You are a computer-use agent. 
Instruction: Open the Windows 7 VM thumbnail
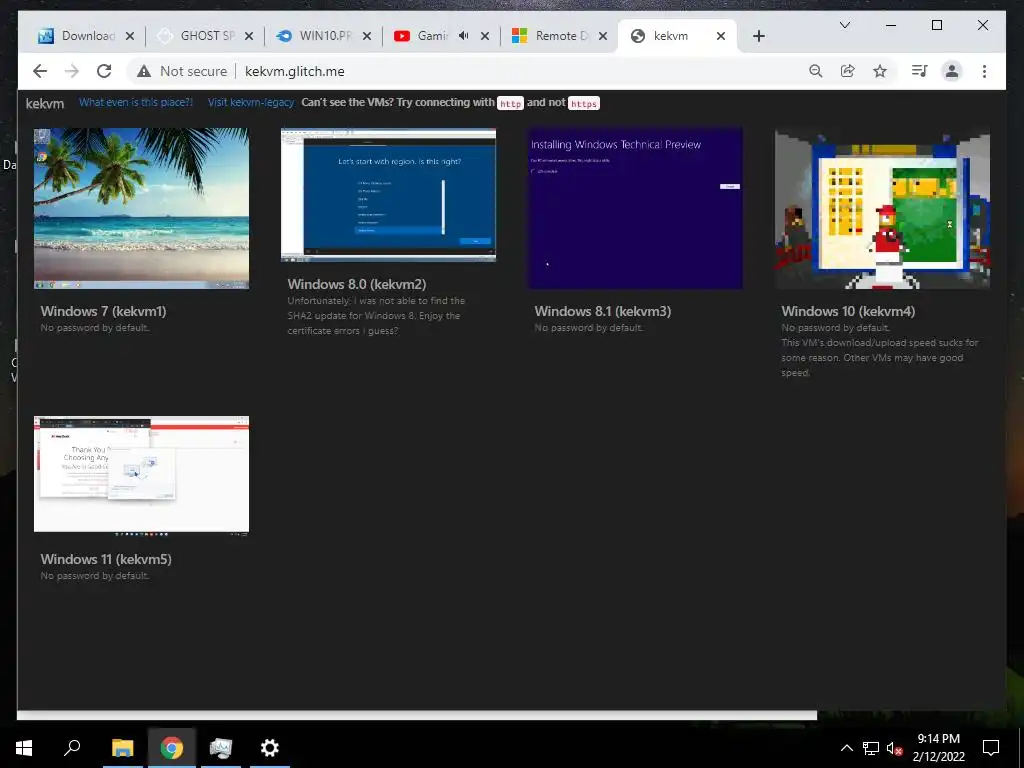coord(141,208)
